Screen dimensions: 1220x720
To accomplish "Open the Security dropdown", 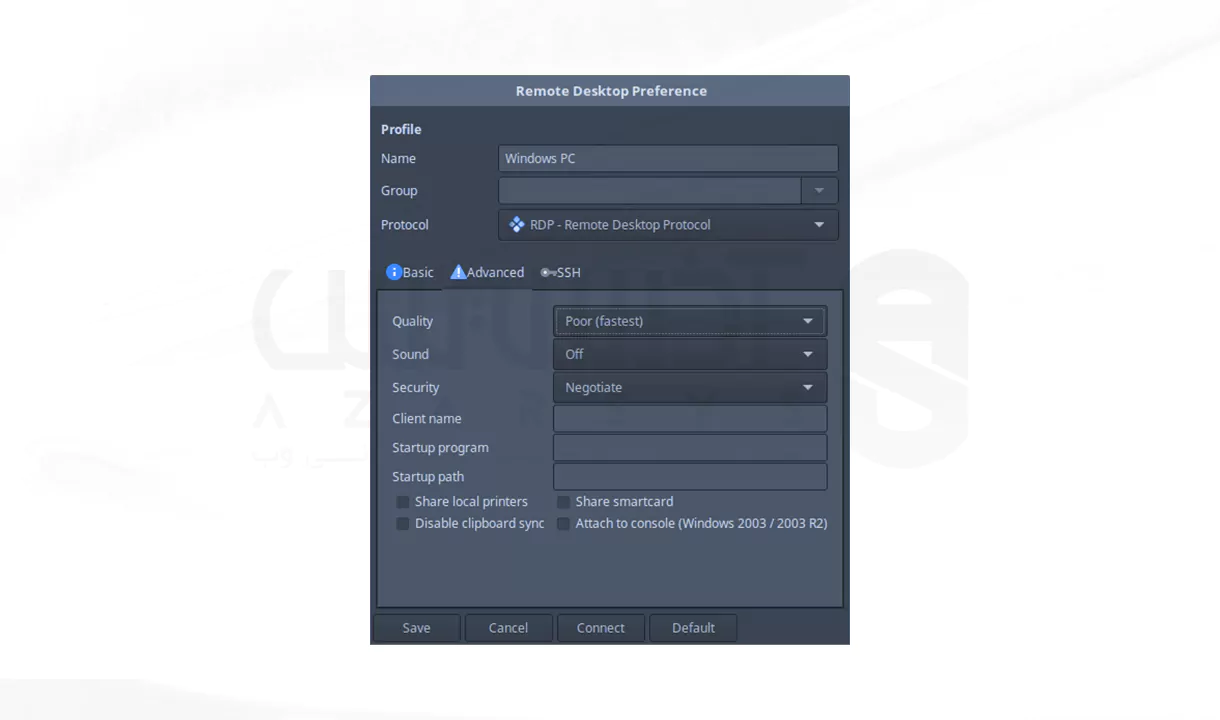I will point(690,387).
